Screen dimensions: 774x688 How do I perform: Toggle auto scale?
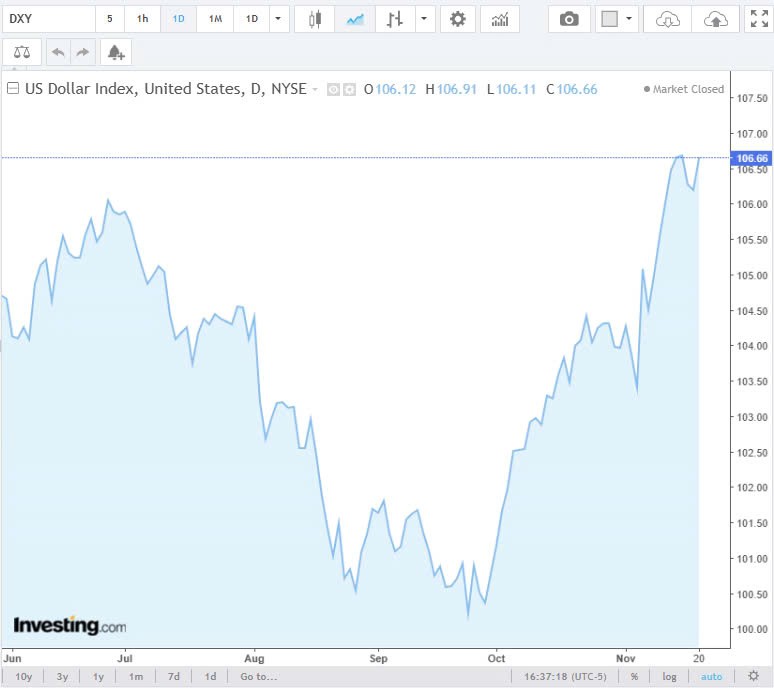point(711,677)
